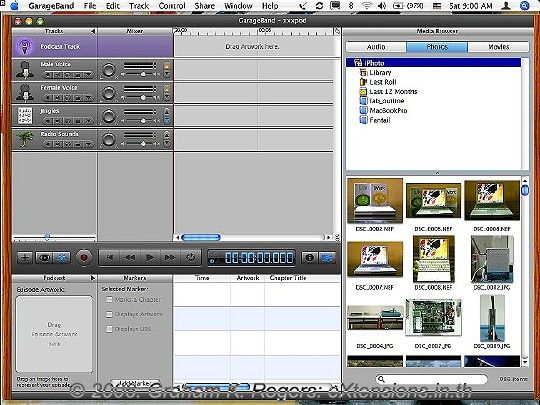Switch to the Movies tab
Viewport: 540px width, 405px height.
pyautogui.click(x=498, y=47)
